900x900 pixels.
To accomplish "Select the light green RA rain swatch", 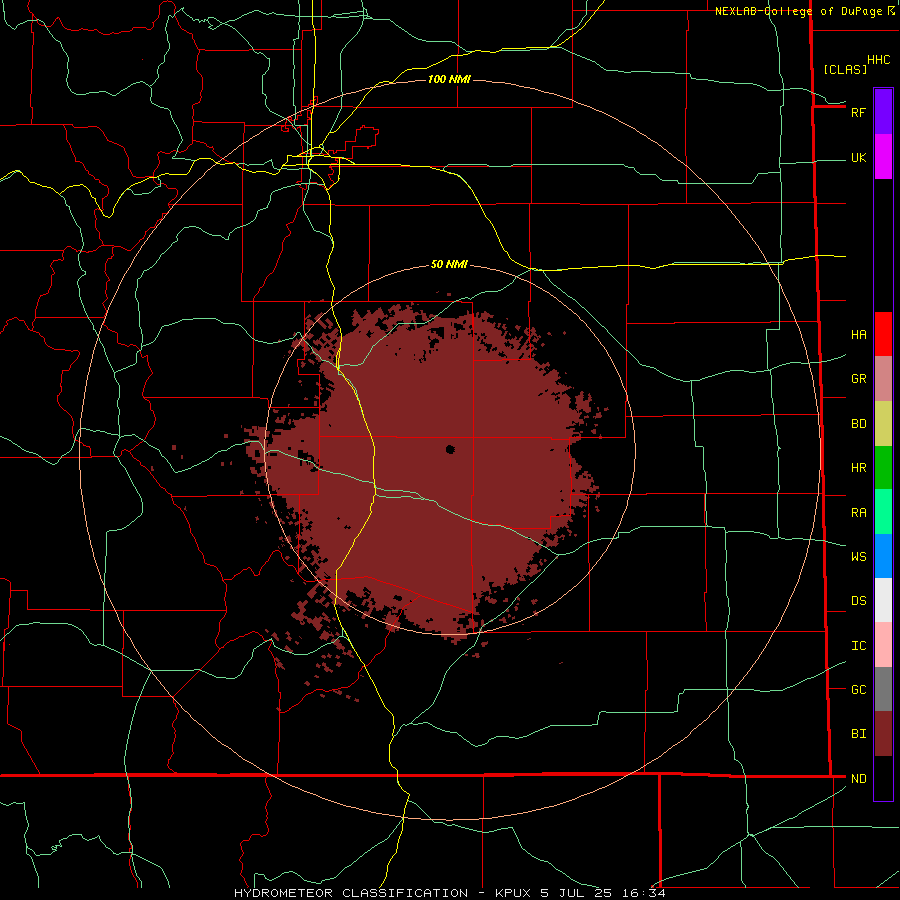I will (883, 512).
